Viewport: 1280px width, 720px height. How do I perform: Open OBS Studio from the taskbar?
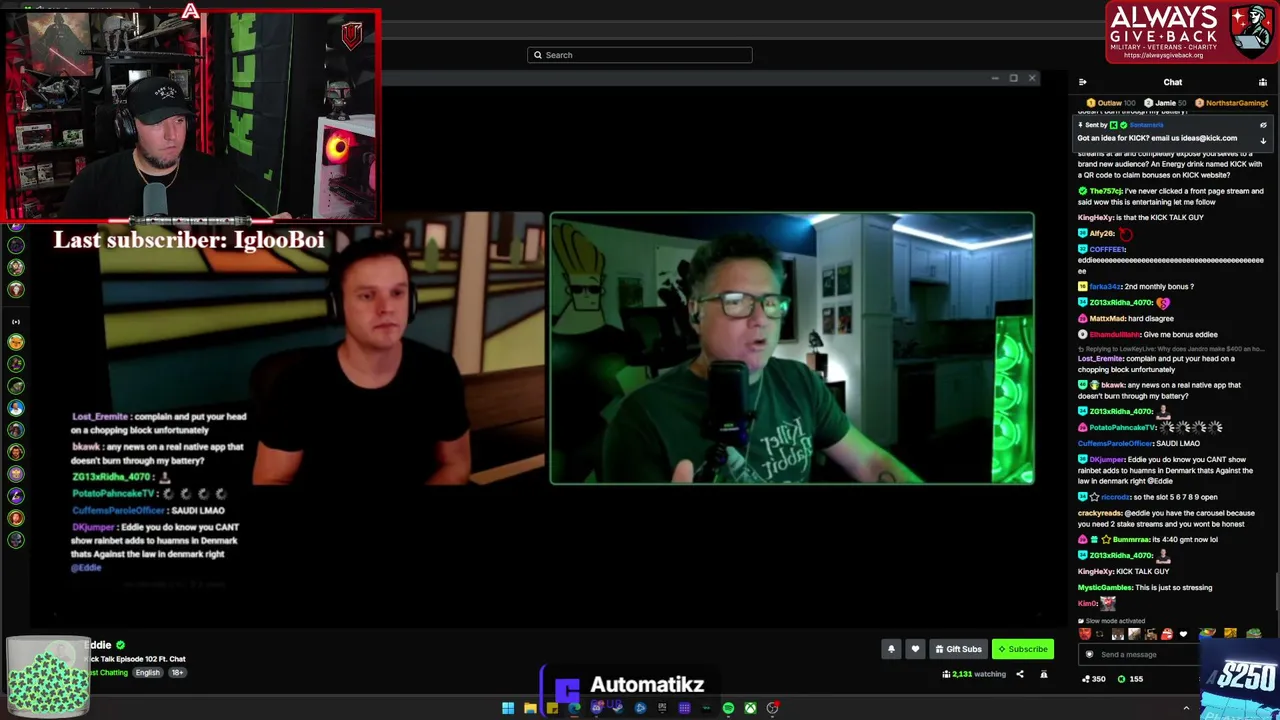(x=772, y=708)
